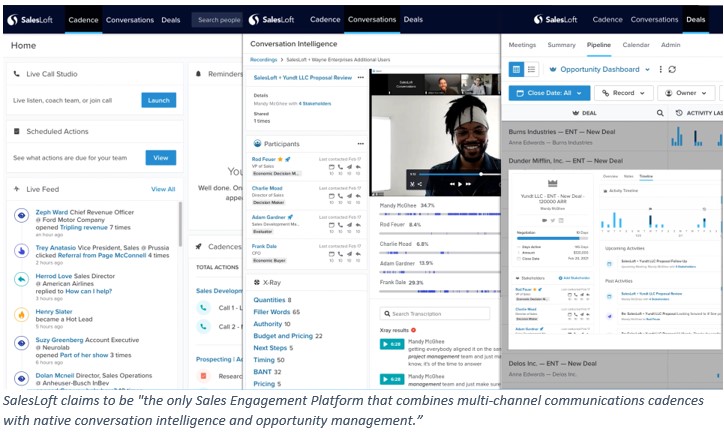Click Frank Dale's talk-time timeline bar
The image size is (724, 432).
click(x=440, y=291)
